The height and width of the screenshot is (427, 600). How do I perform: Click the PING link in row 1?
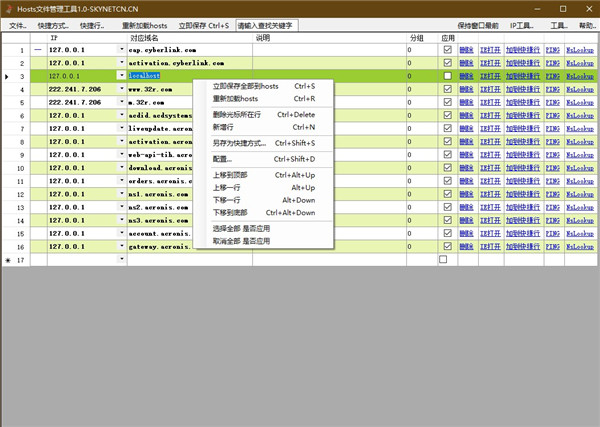pos(546,49)
